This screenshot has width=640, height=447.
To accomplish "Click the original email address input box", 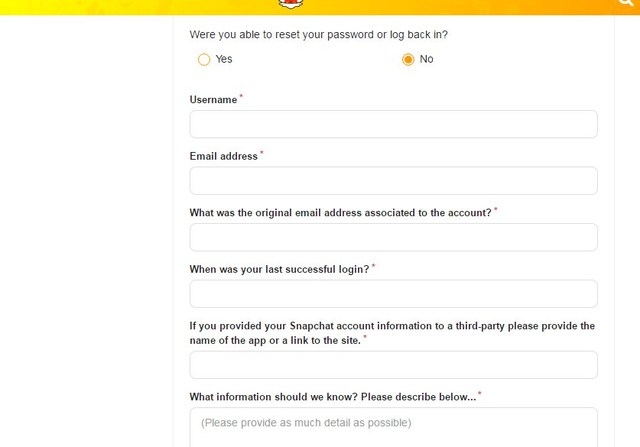I will point(393,237).
